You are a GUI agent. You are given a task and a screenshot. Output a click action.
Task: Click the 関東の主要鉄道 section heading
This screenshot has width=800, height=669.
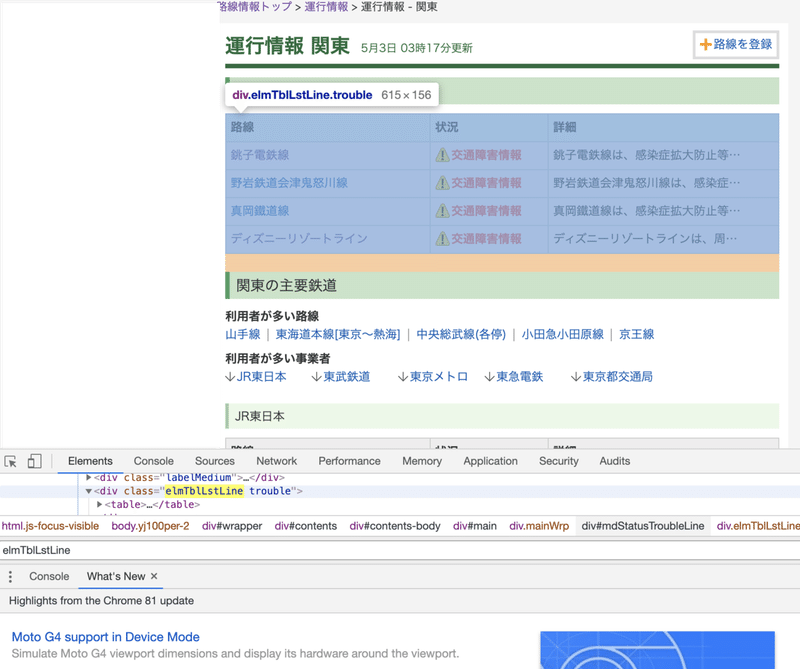[x=286, y=286]
